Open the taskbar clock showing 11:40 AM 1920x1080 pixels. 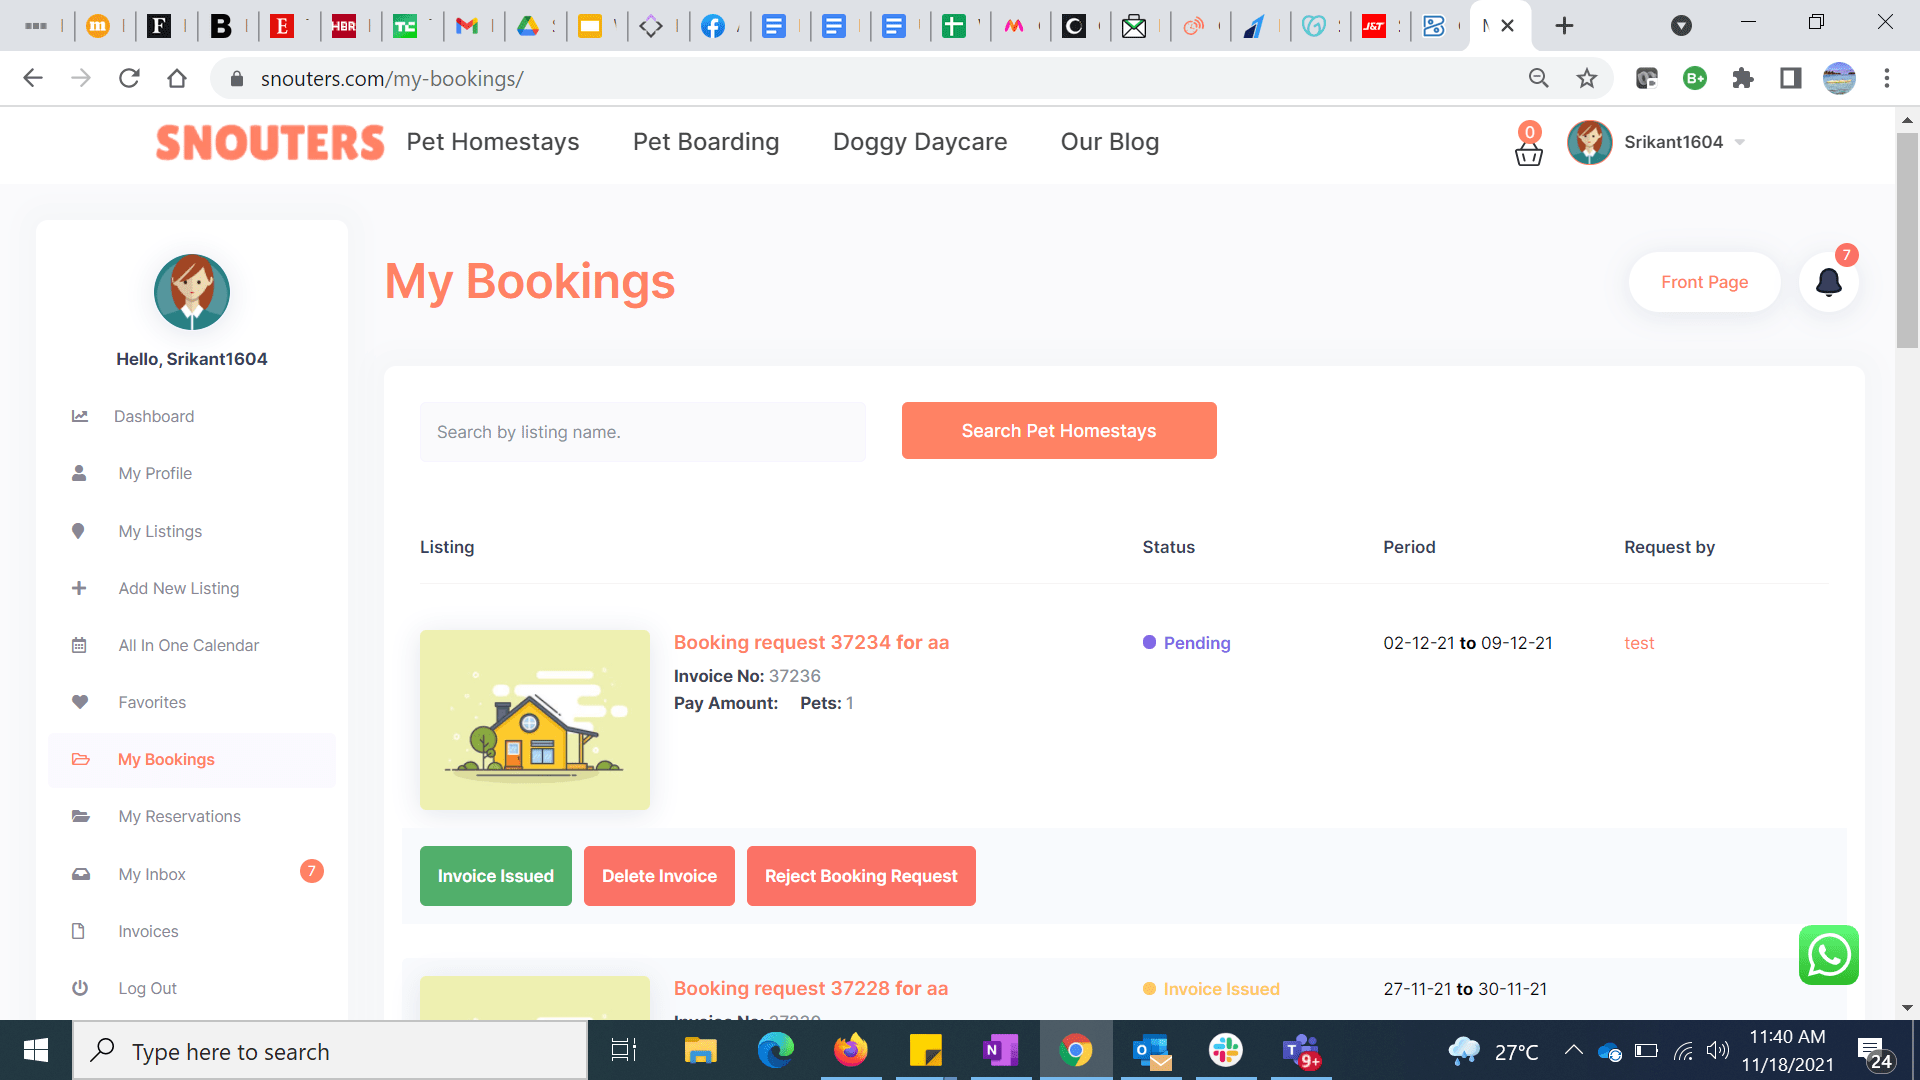coord(1787,1050)
